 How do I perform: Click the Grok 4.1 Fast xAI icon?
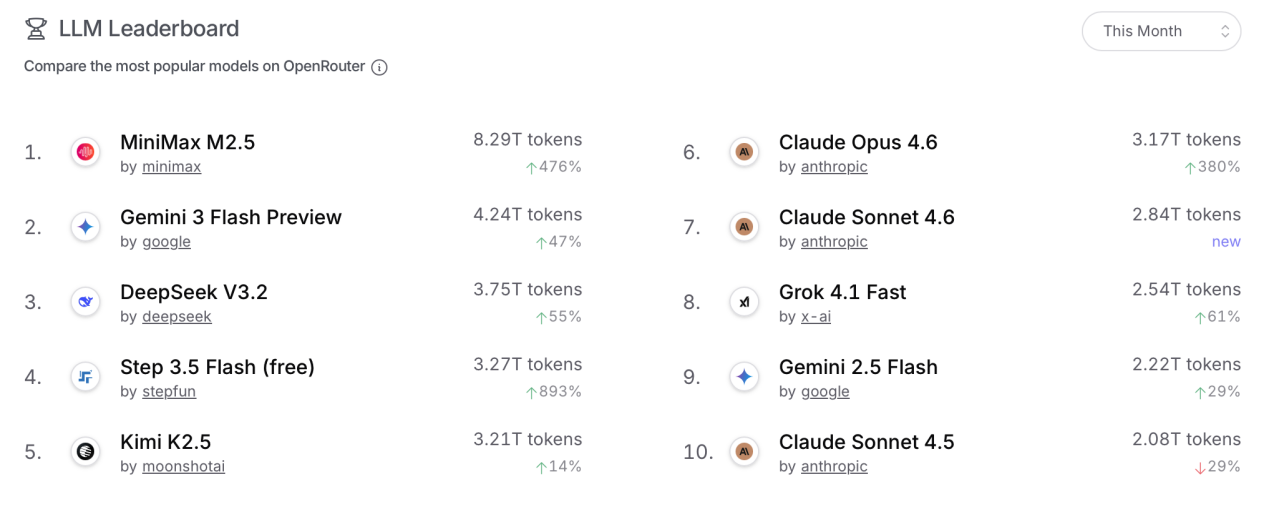coord(744,302)
